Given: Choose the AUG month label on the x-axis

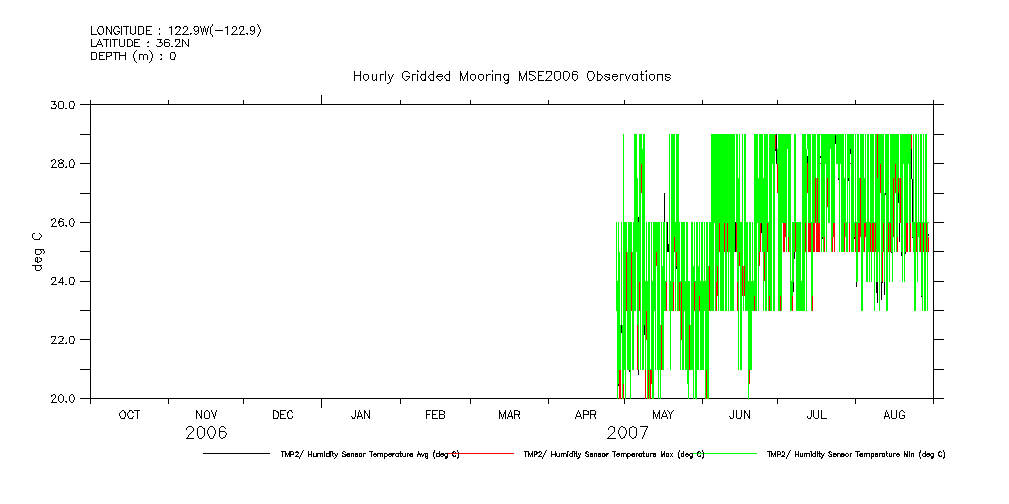Looking at the screenshot, I should click(x=894, y=415).
